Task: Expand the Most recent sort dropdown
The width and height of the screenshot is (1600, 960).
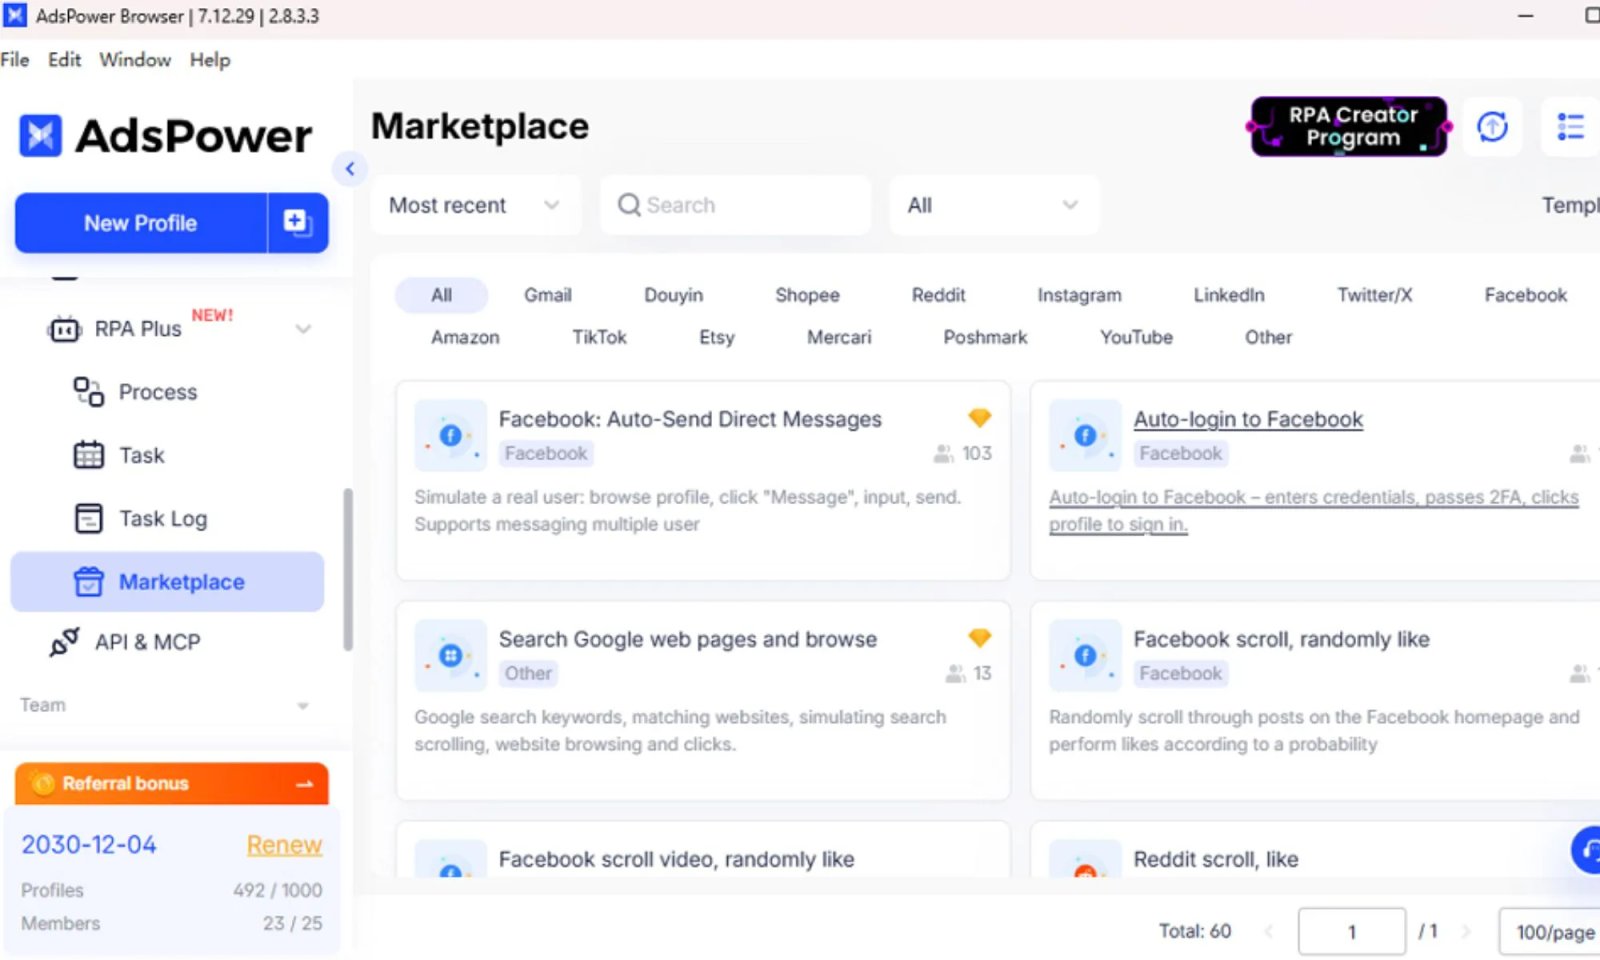Action: tap(474, 205)
